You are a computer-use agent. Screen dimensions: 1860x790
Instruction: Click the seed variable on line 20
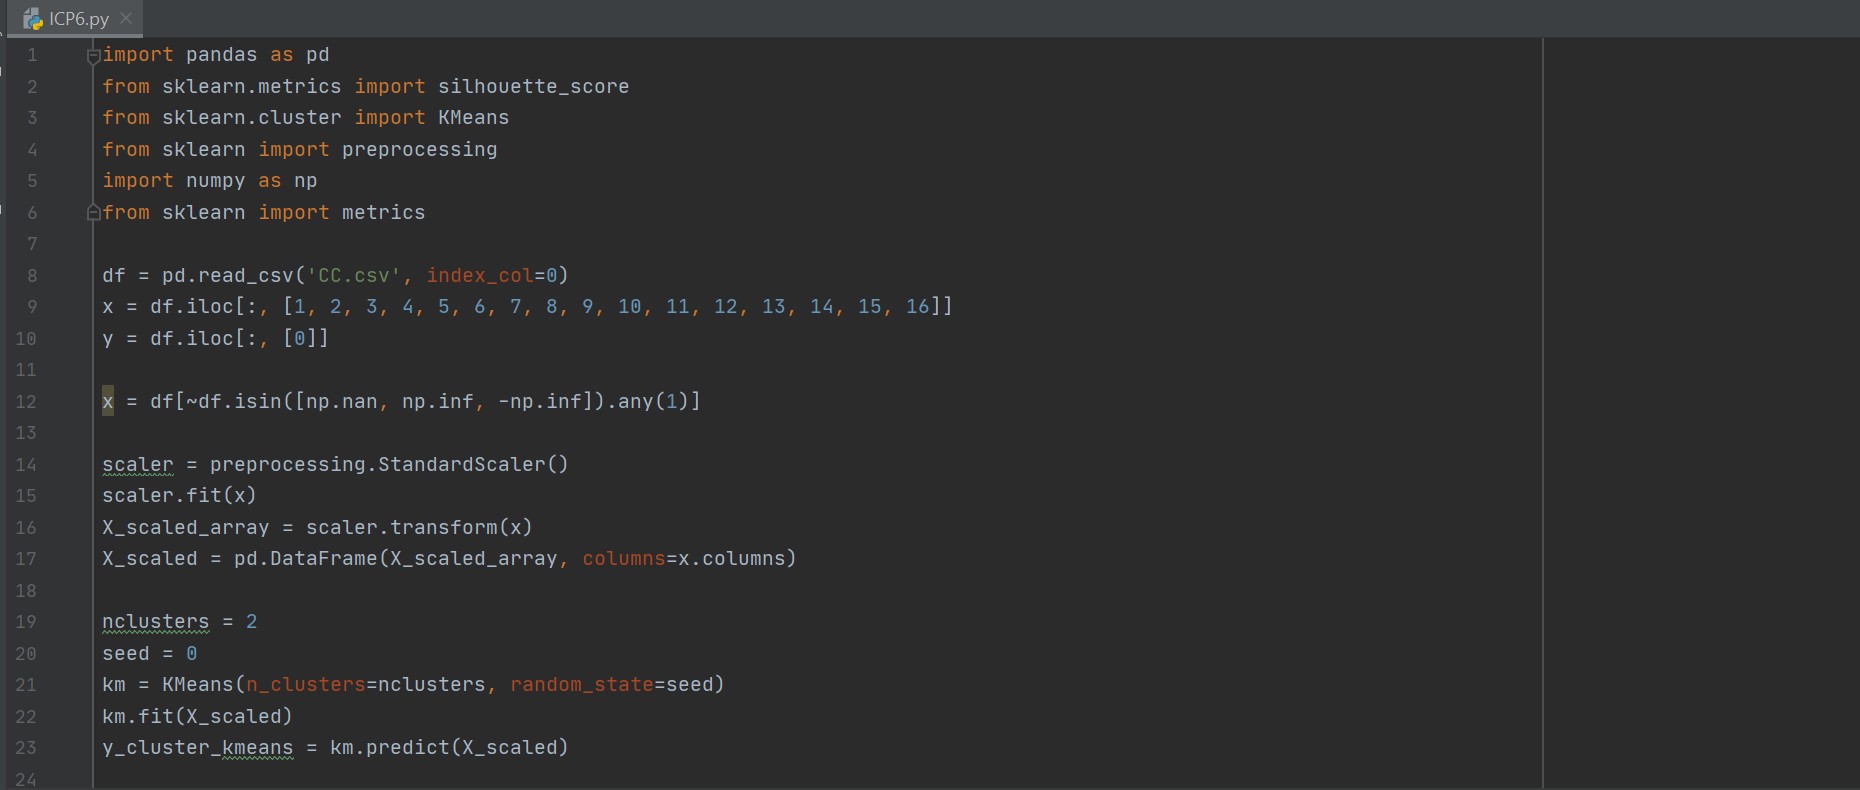pos(126,654)
